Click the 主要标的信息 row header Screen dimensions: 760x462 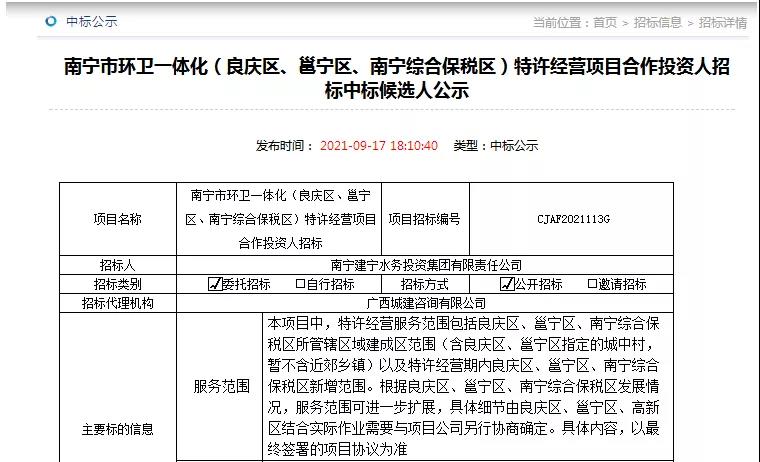click(118, 429)
